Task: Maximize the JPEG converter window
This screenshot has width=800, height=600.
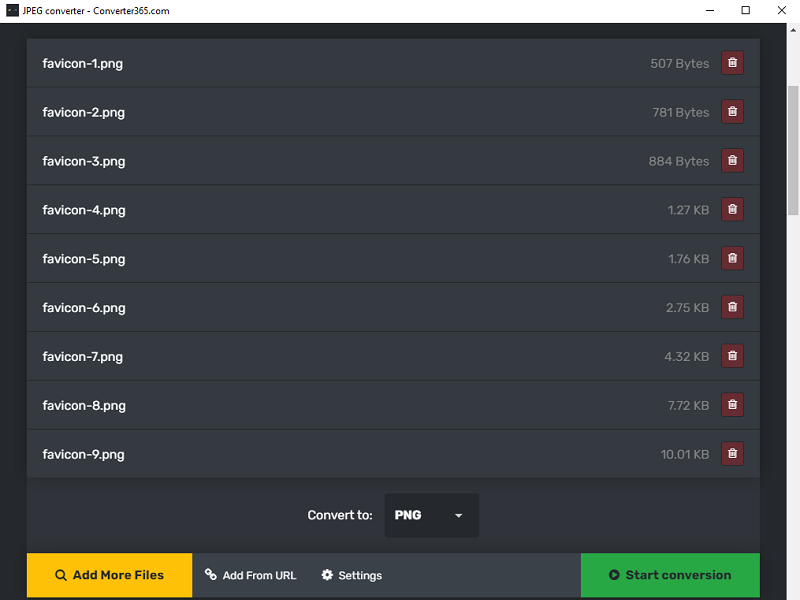Action: click(745, 10)
